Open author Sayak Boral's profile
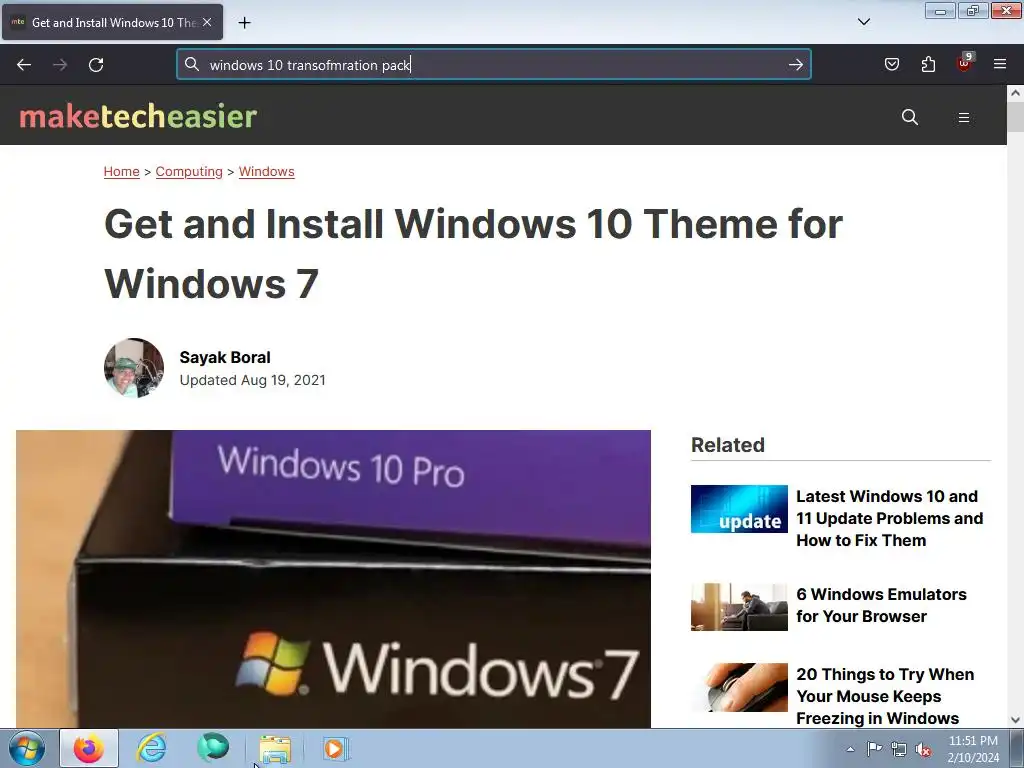This screenshot has height=768, width=1024. coord(225,357)
